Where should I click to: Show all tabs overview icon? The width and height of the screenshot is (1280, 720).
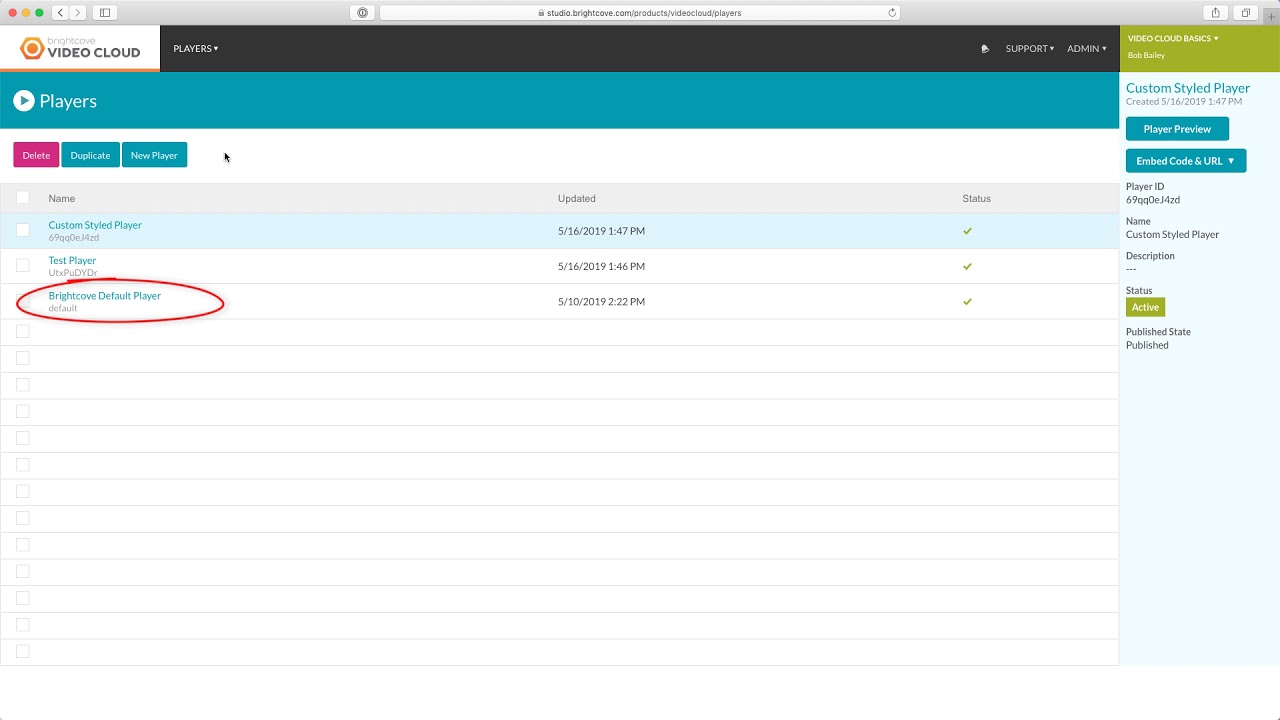pyautogui.click(x=1245, y=13)
